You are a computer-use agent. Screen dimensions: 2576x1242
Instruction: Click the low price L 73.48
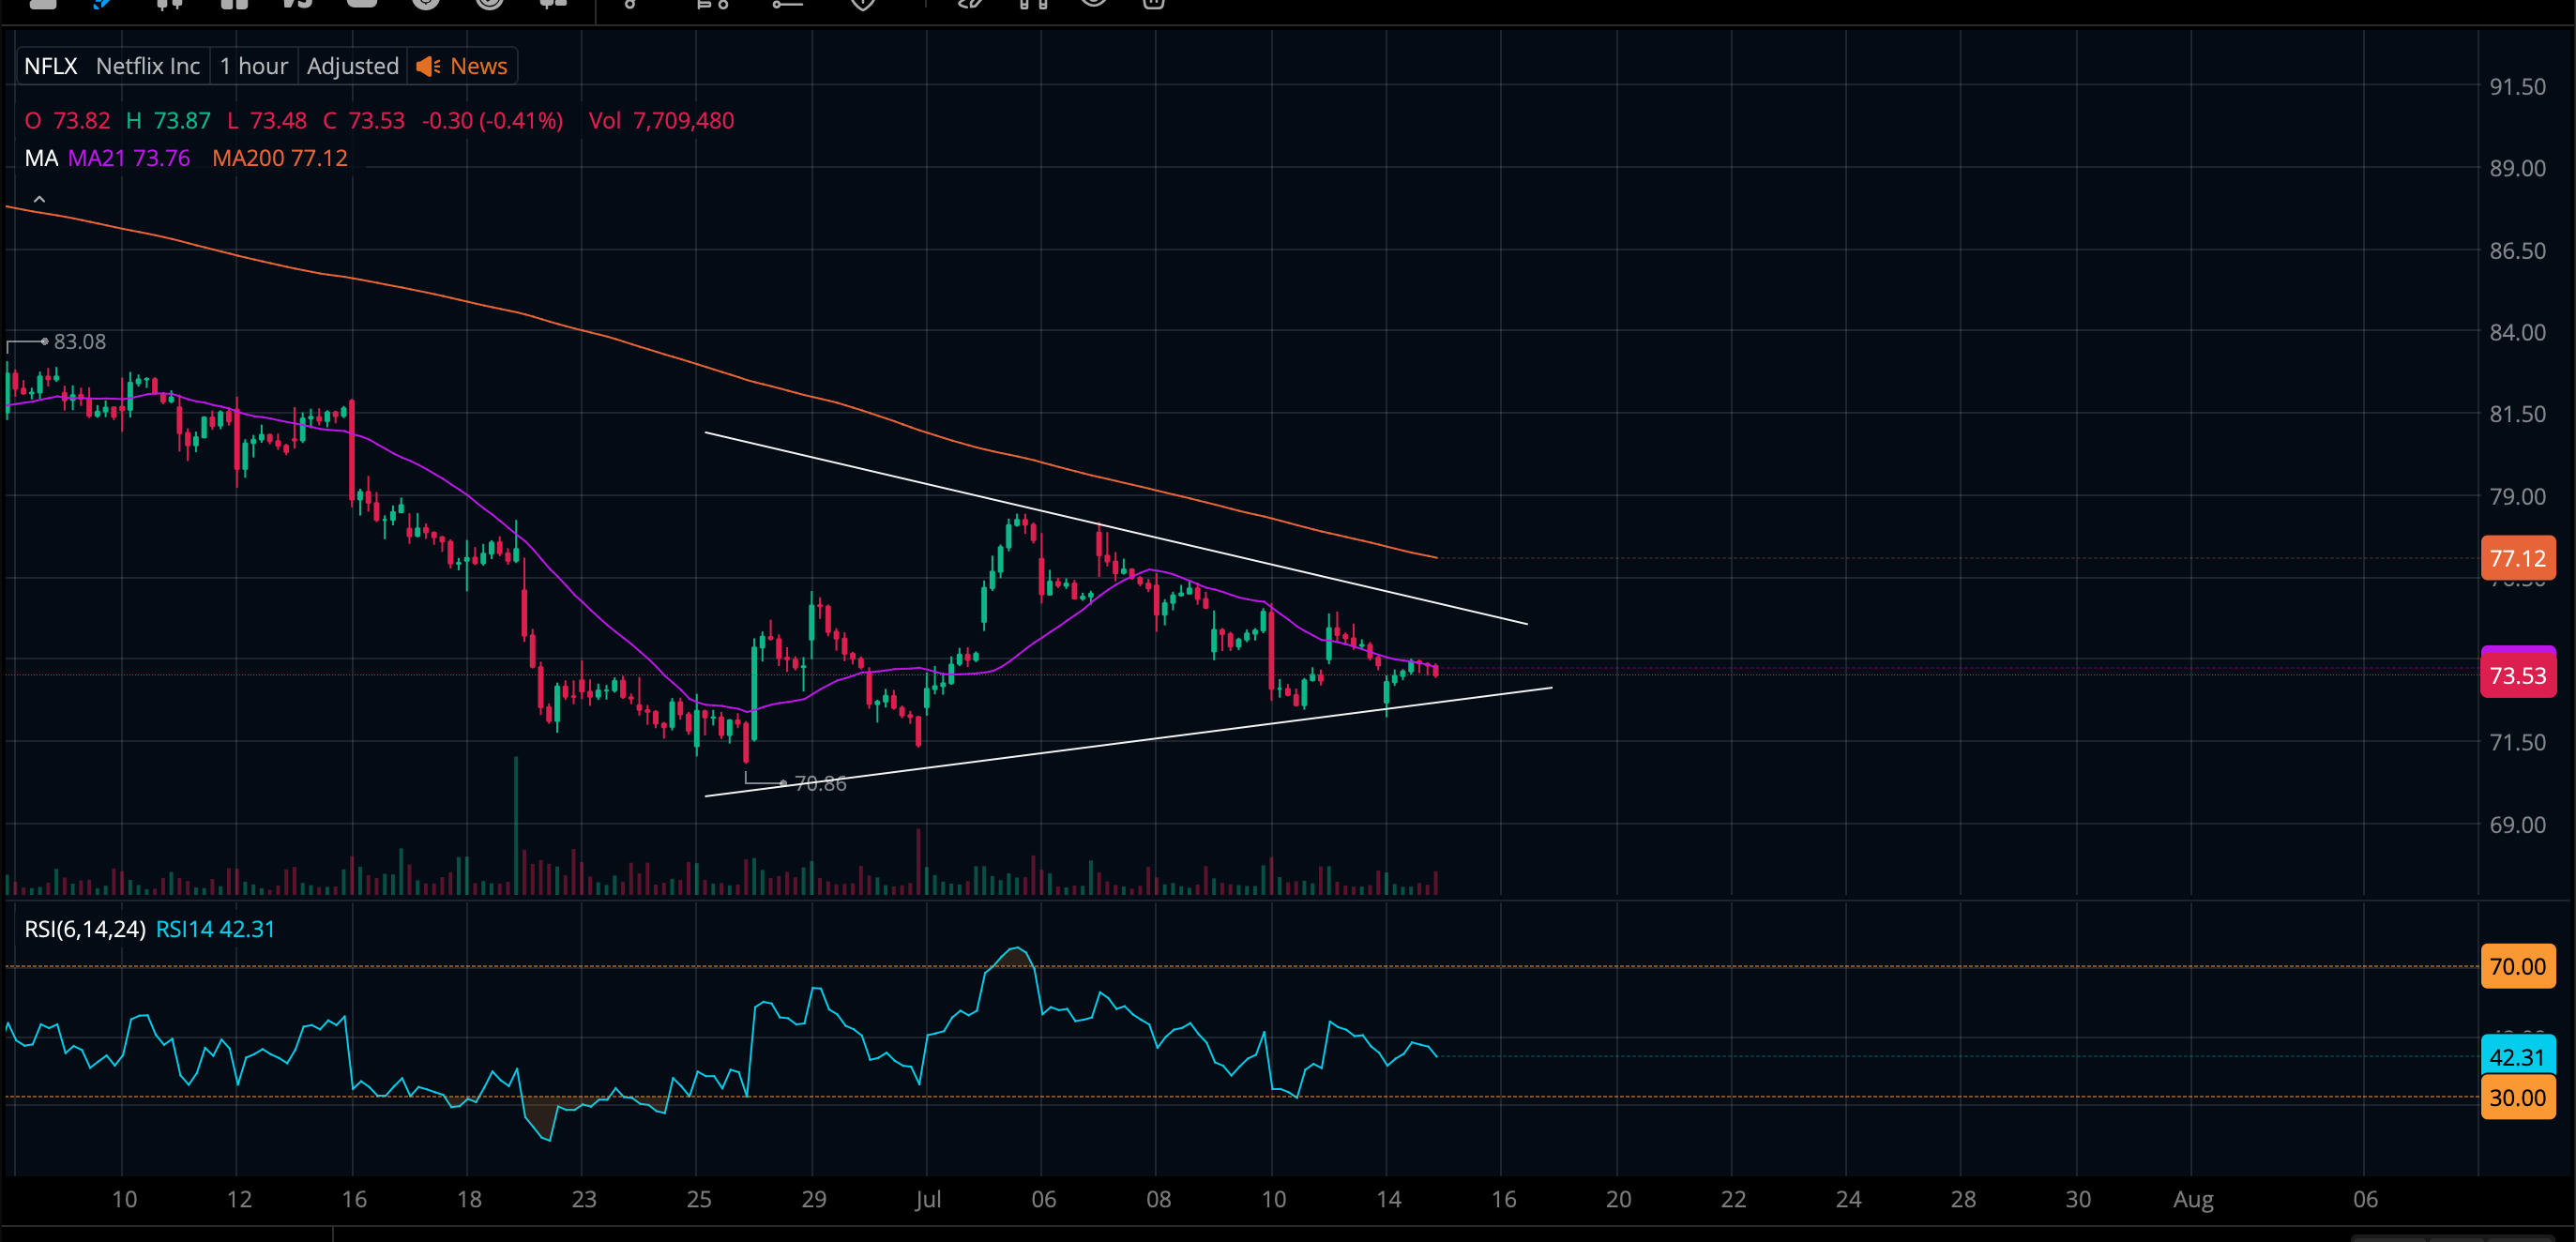pyautogui.click(x=267, y=121)
